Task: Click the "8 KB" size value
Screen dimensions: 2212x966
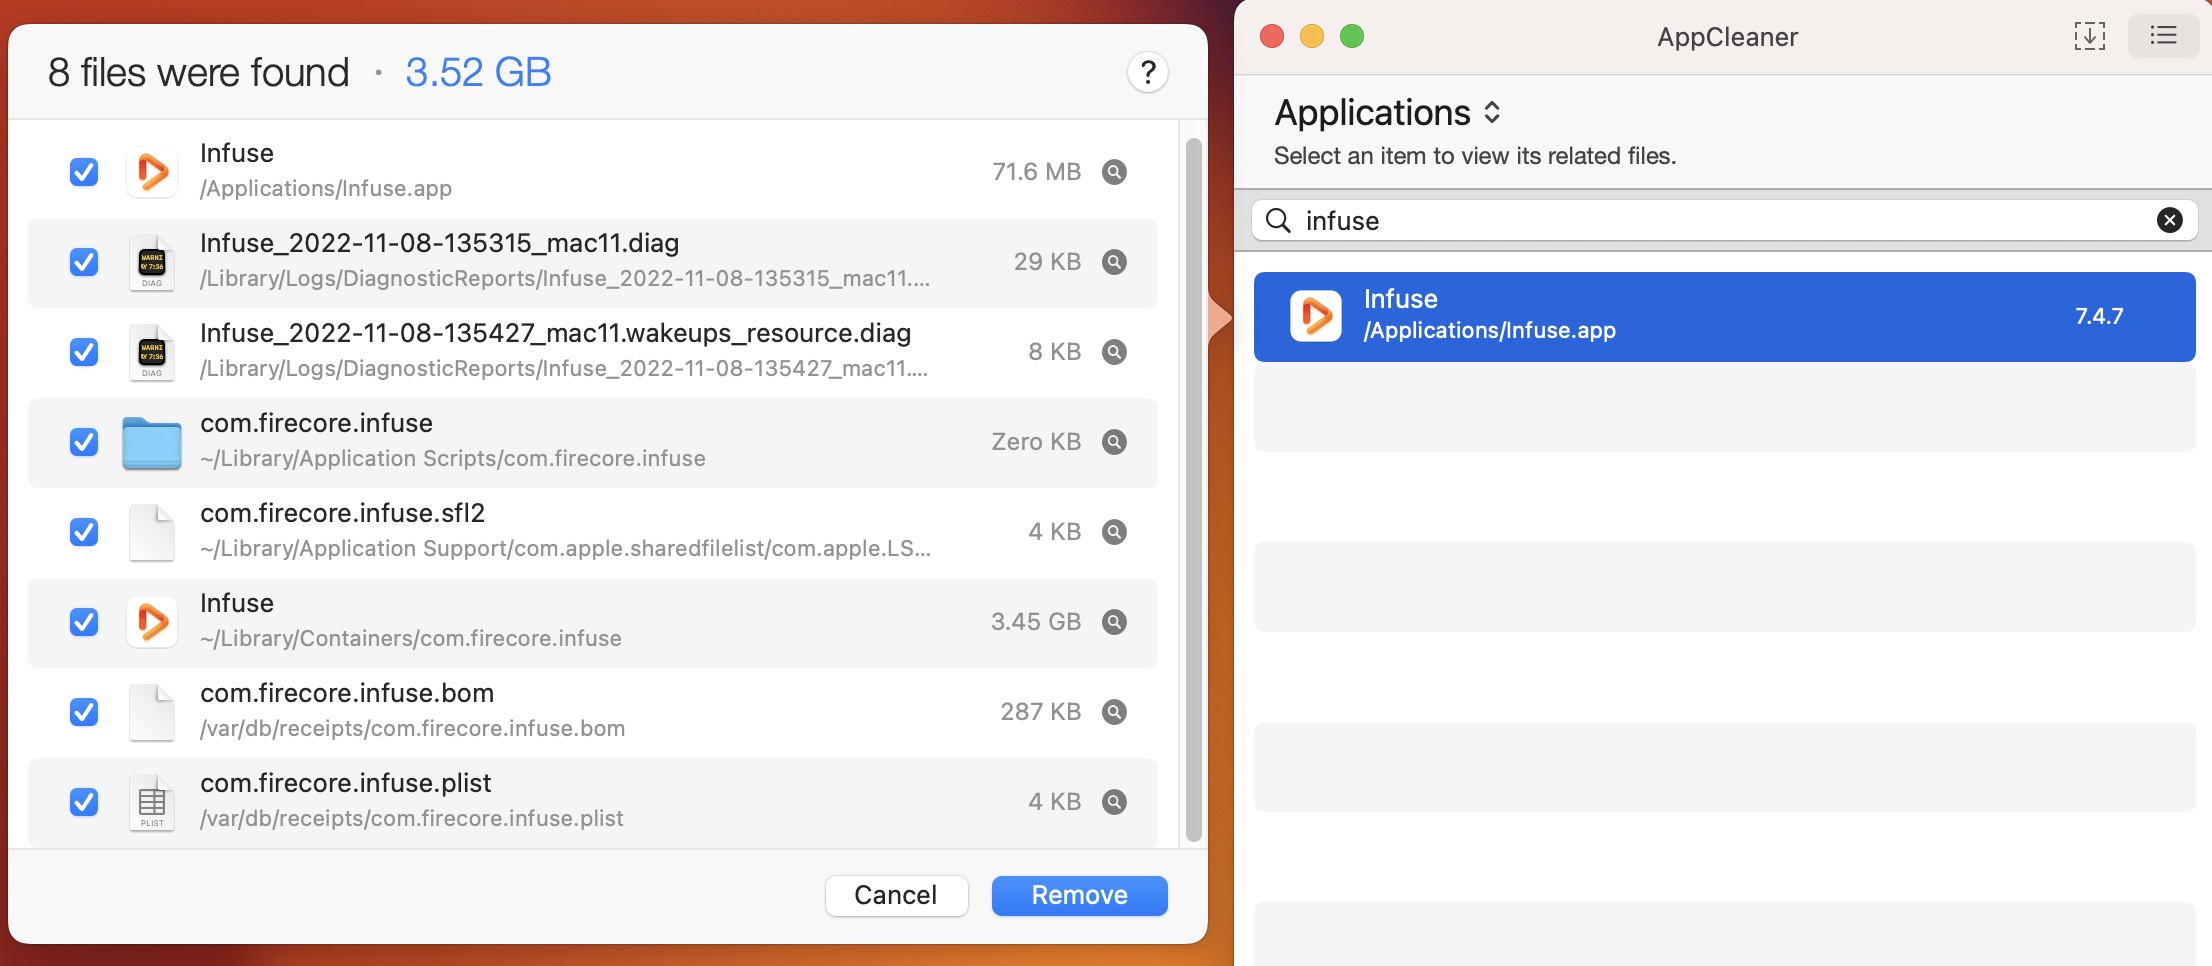Action: (1055, 352)
